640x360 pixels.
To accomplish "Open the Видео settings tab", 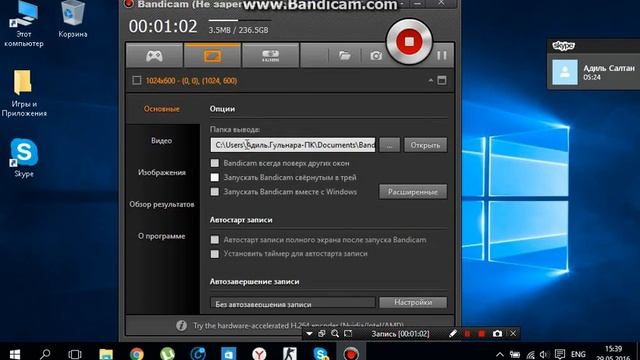I will click(x=162, y=140).
